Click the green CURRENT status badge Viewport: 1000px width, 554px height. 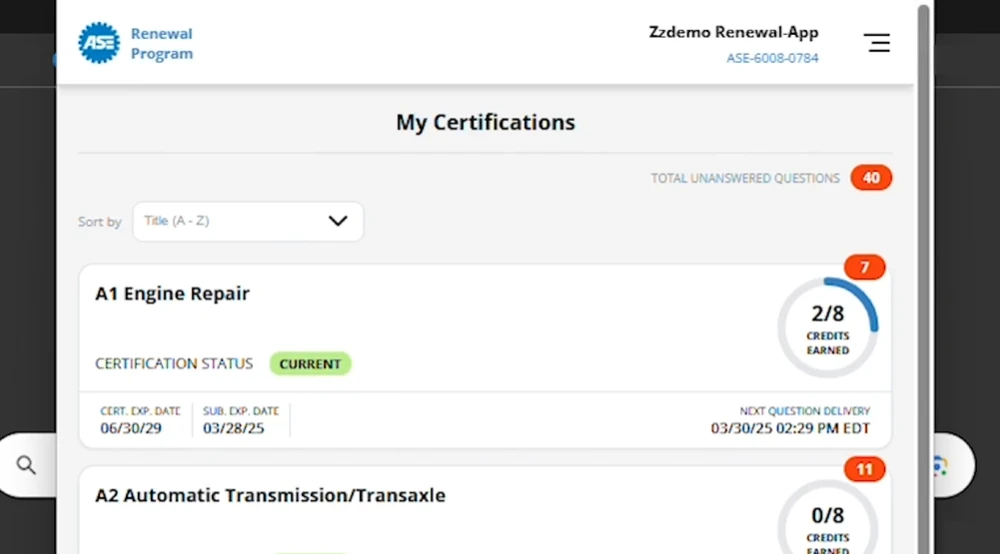click(x=310, y=363)
